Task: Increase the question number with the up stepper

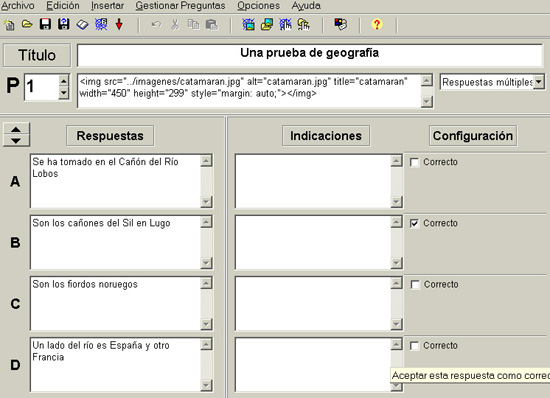Action: tap(63, 82)
